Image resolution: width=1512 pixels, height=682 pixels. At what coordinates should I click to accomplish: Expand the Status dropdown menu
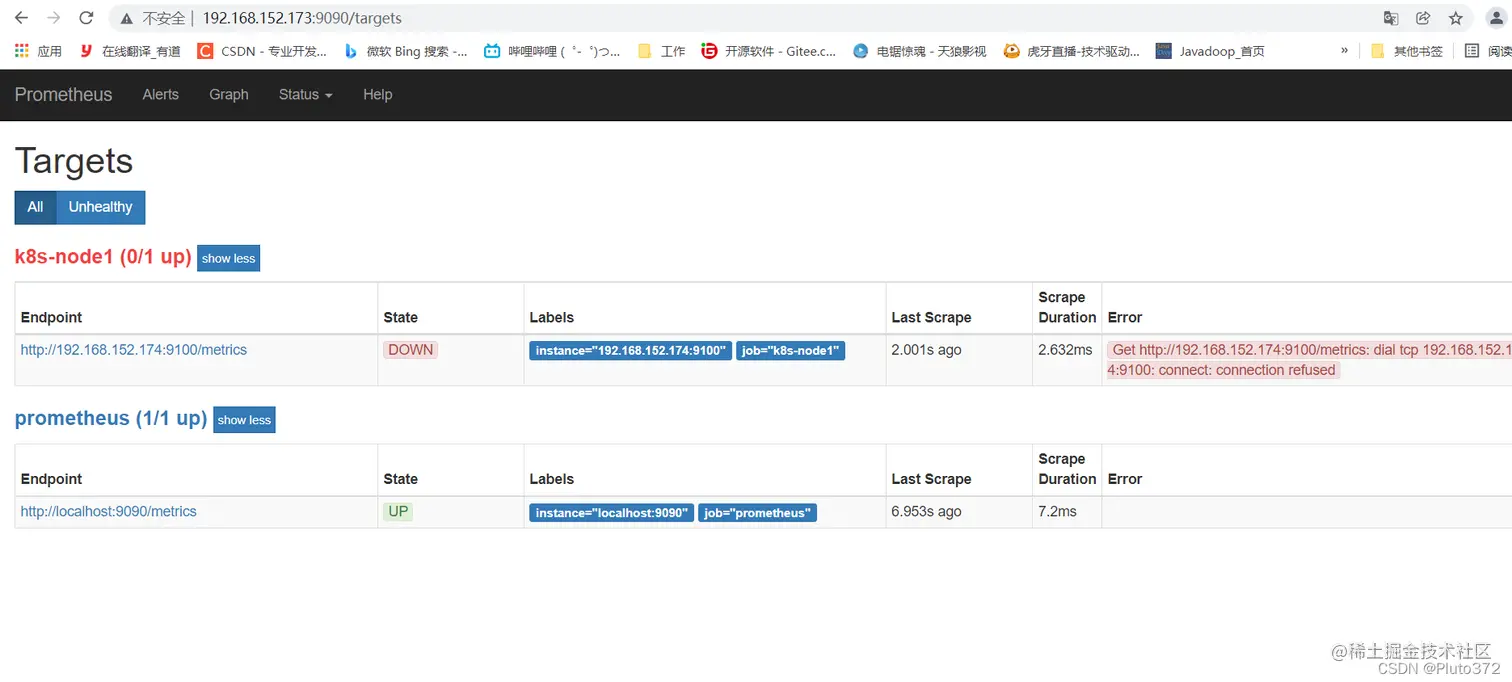coord(305,94)
